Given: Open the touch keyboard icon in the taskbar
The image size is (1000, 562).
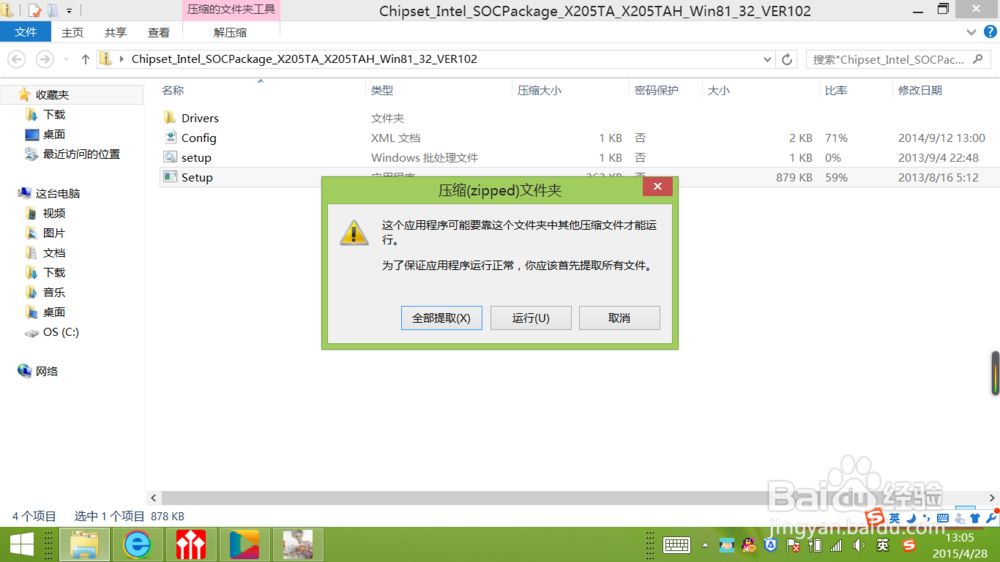Looking at the screenshot, I should (x=677, y=545).
